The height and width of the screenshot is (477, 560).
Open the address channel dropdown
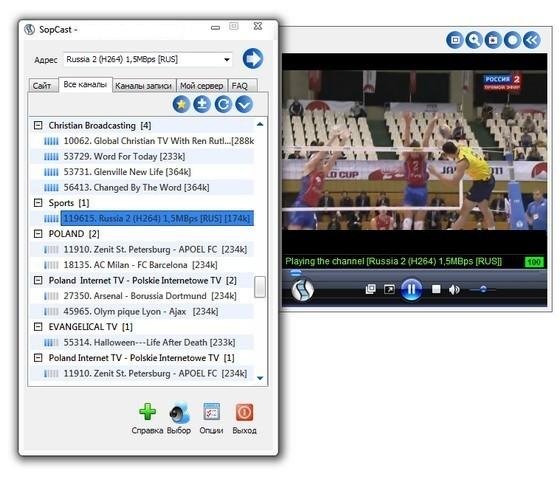pos(227,60)
